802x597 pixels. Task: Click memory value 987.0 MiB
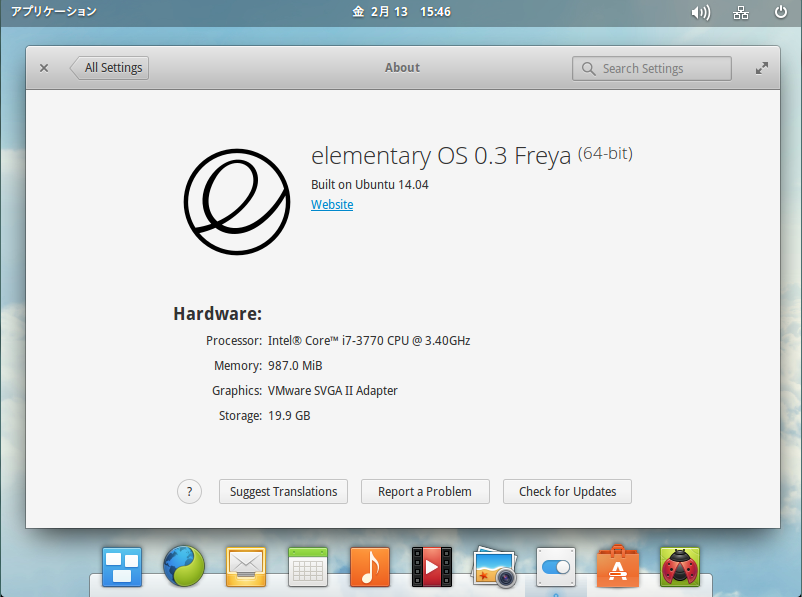click(295, 366)
